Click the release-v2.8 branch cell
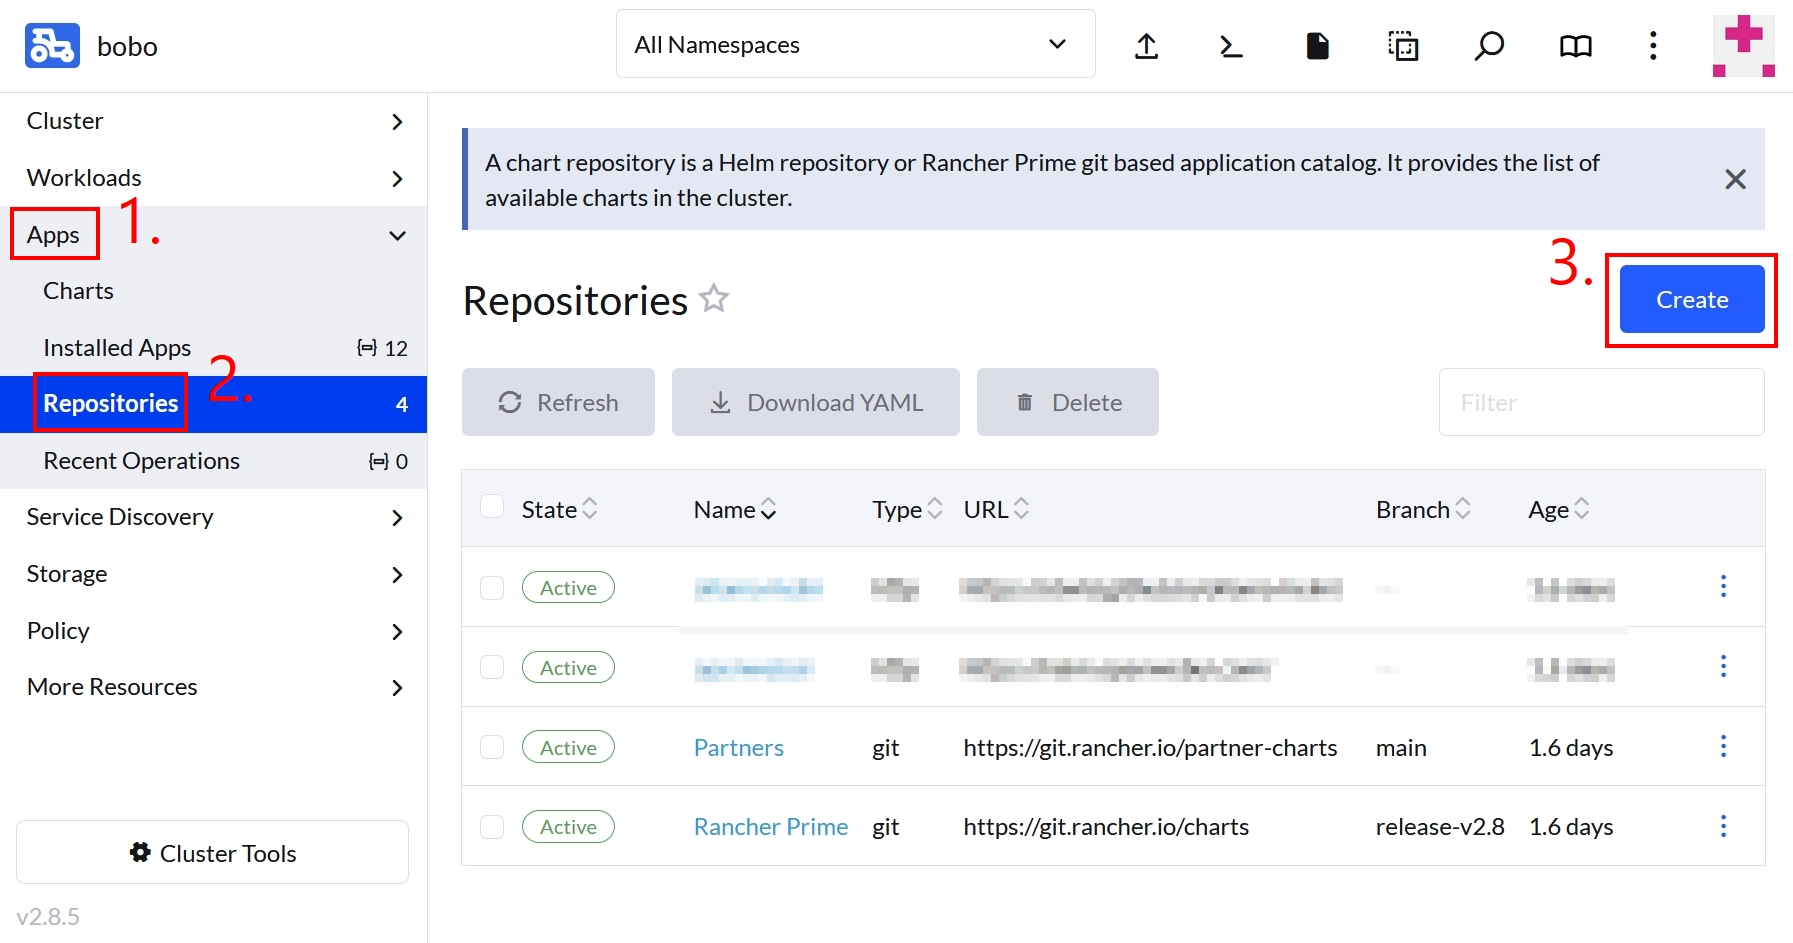1793x943 pixels. [1440, 827]
